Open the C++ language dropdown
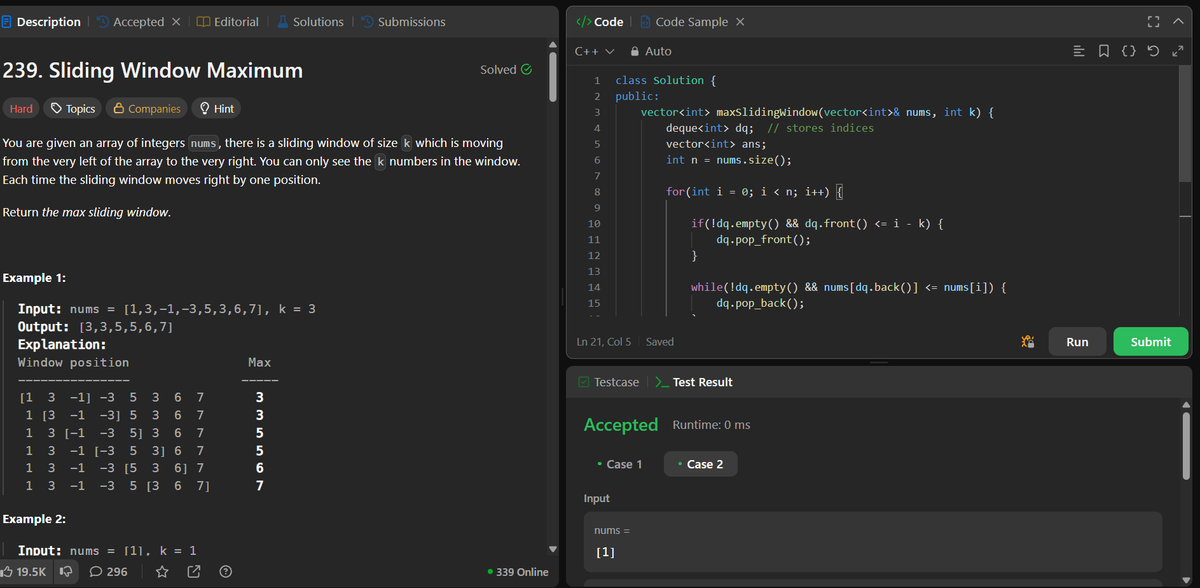This screenshot has height=588, width=1200. (594, 51)
